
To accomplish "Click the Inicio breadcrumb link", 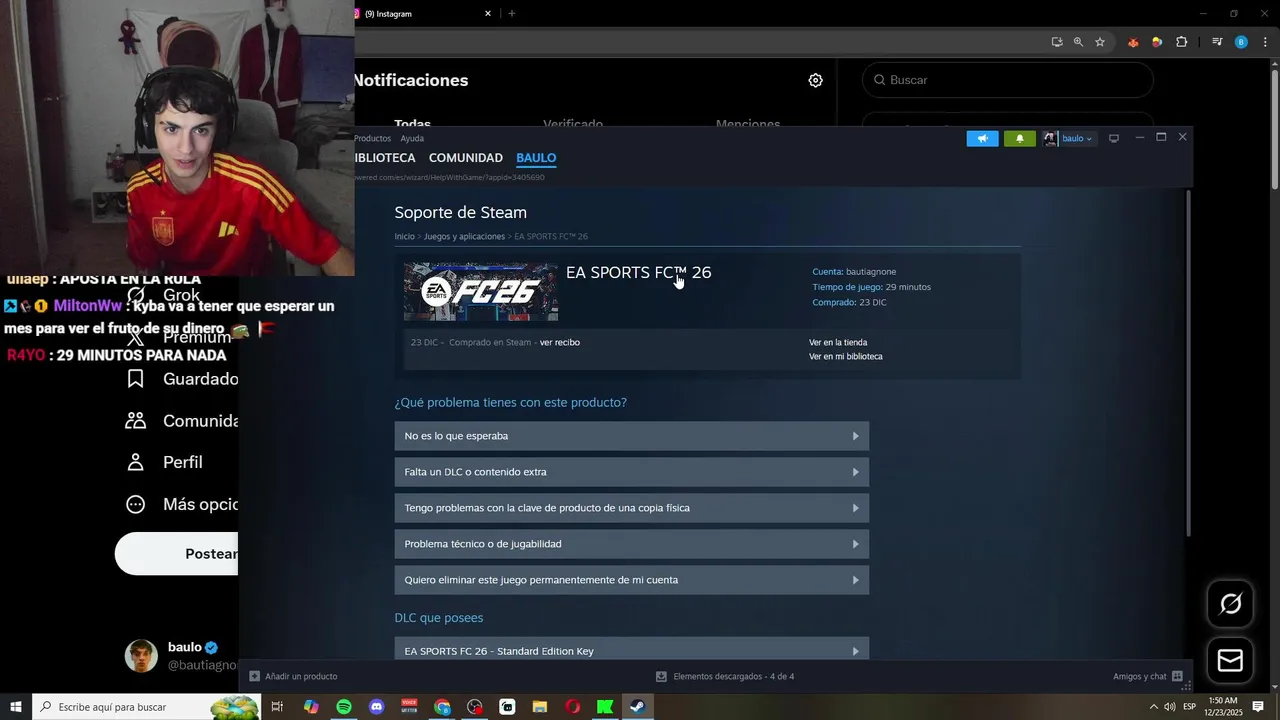I will coord(404,237).
